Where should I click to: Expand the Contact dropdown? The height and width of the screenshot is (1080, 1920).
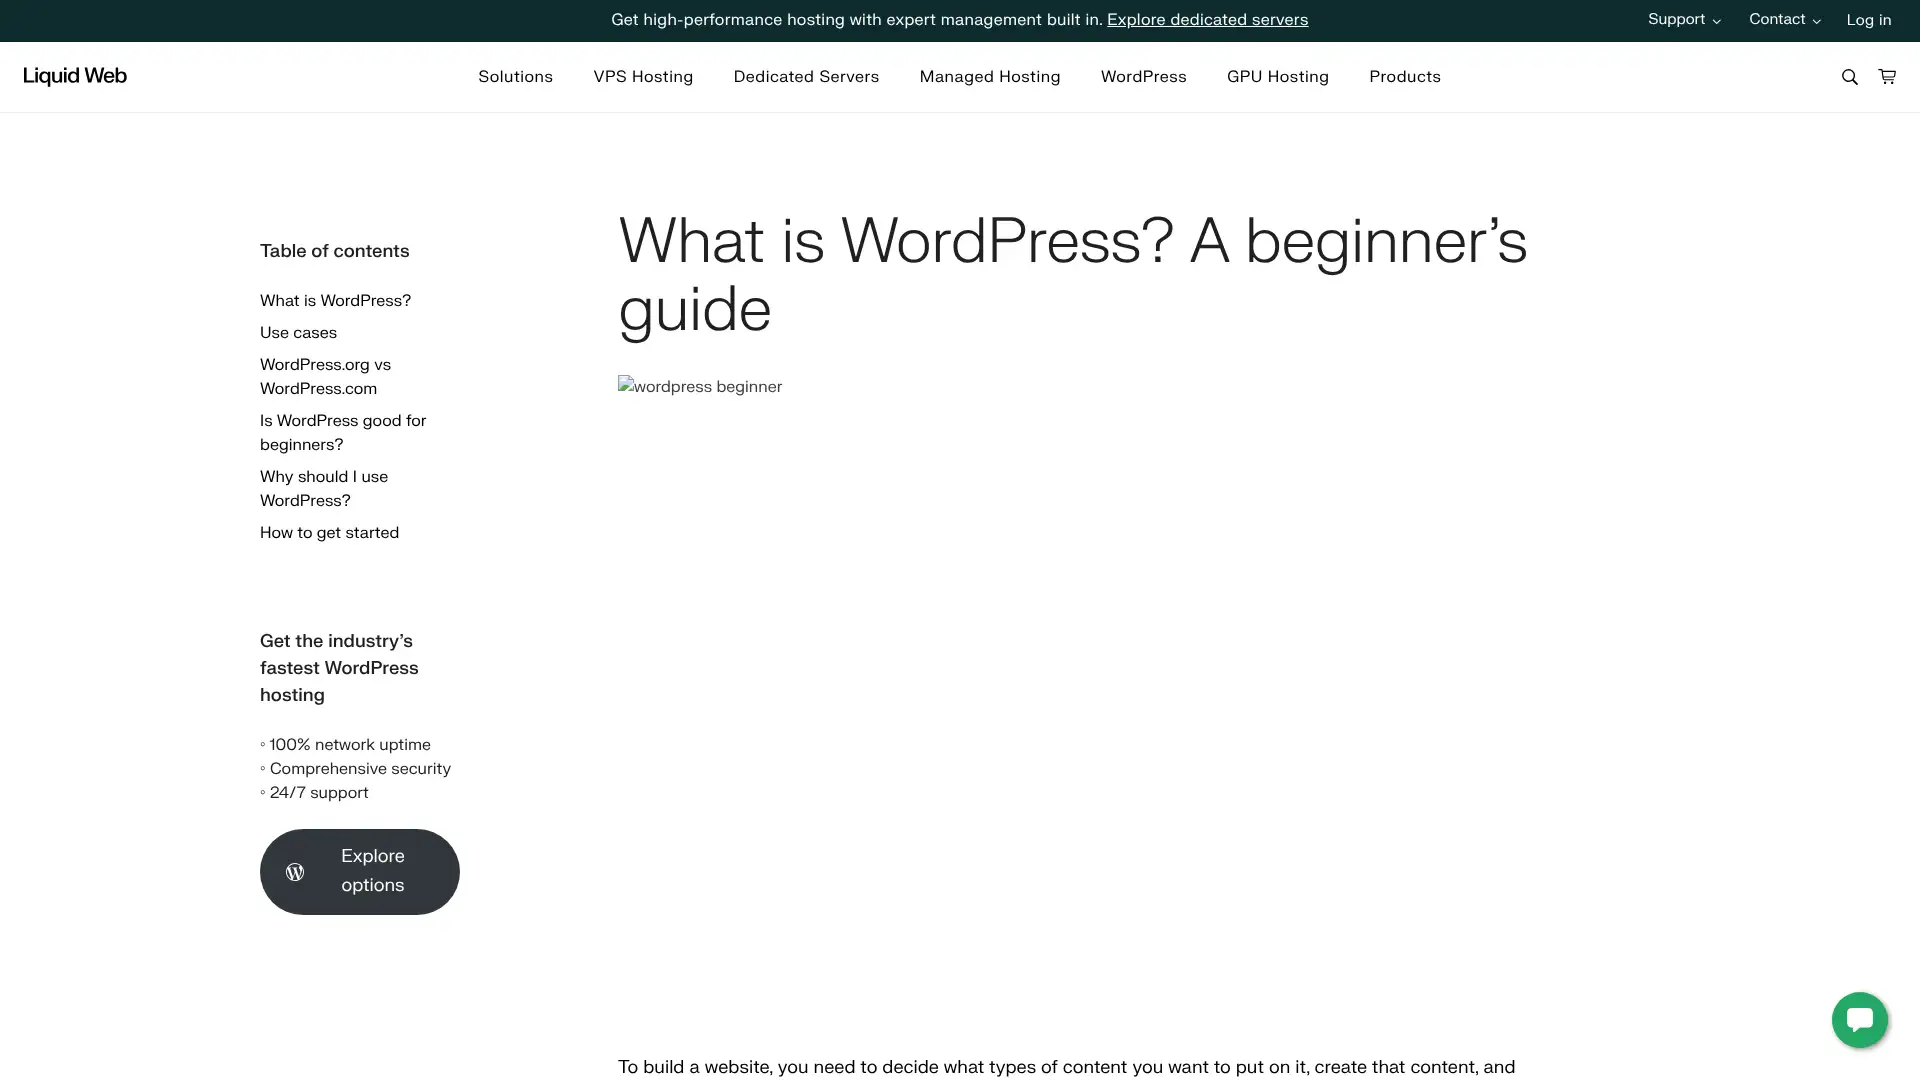(1785, 20)
